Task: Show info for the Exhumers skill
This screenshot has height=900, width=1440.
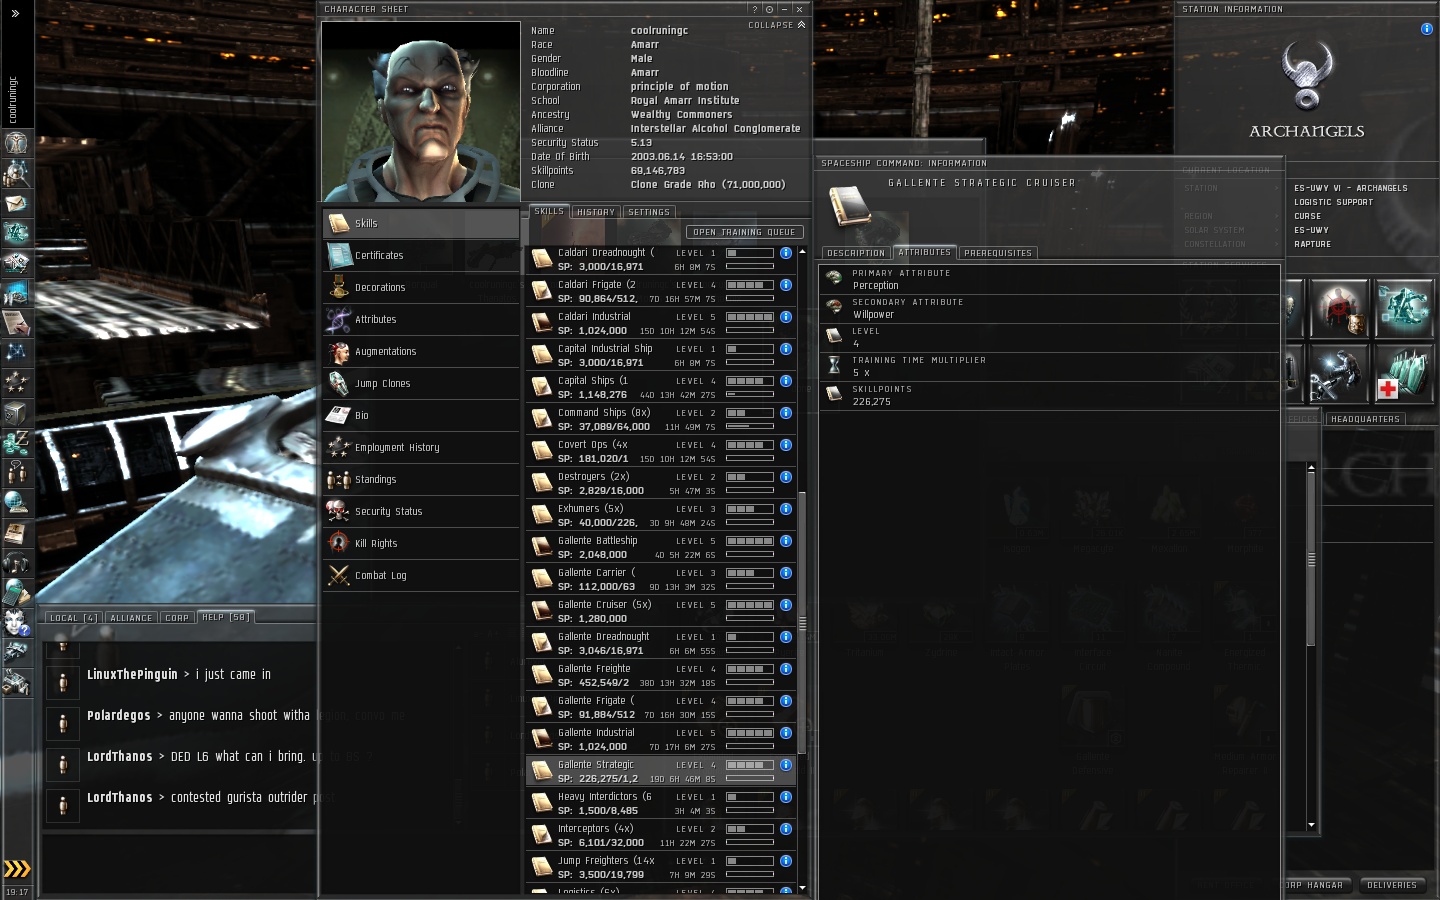Action: tap(786, 509)
